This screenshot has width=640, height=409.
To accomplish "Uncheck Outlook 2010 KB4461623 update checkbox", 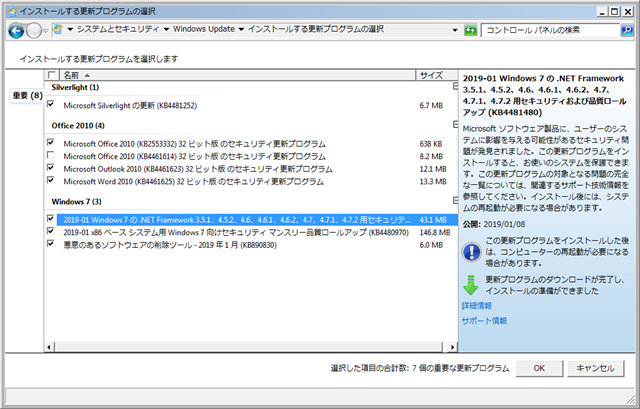I will pos(51,167).
